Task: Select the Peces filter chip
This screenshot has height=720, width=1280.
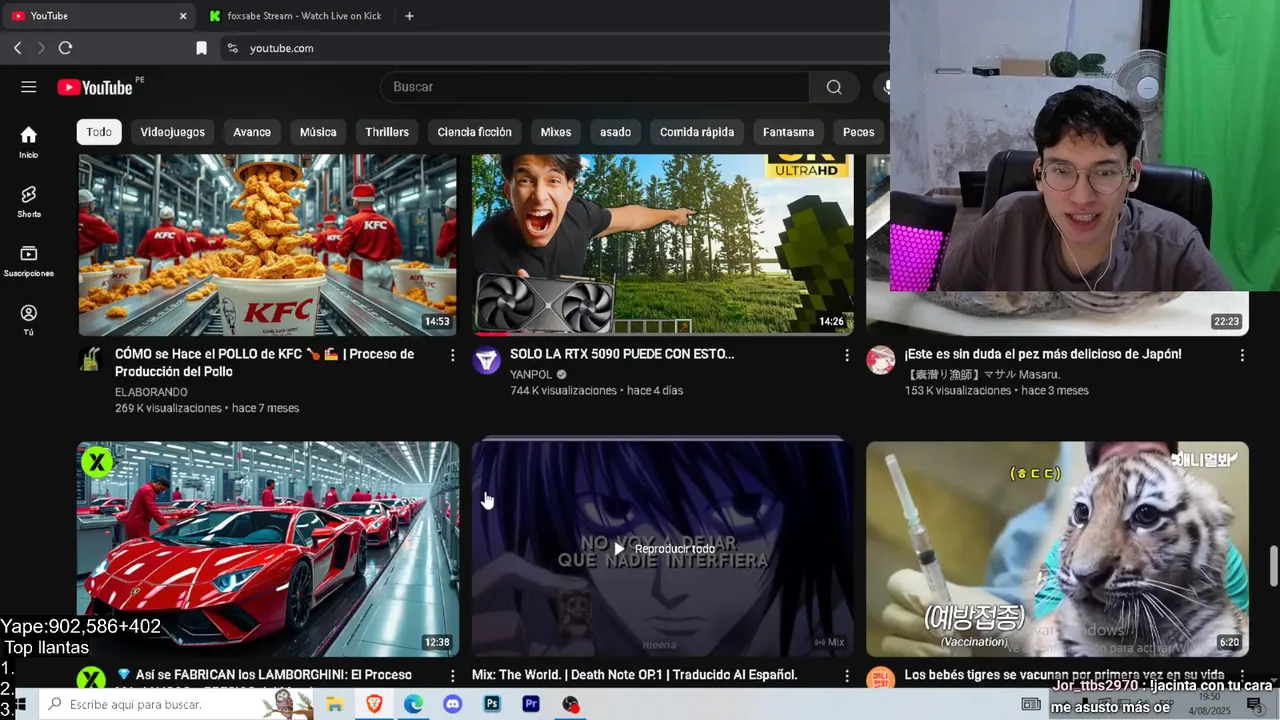Action: [859, 132]
